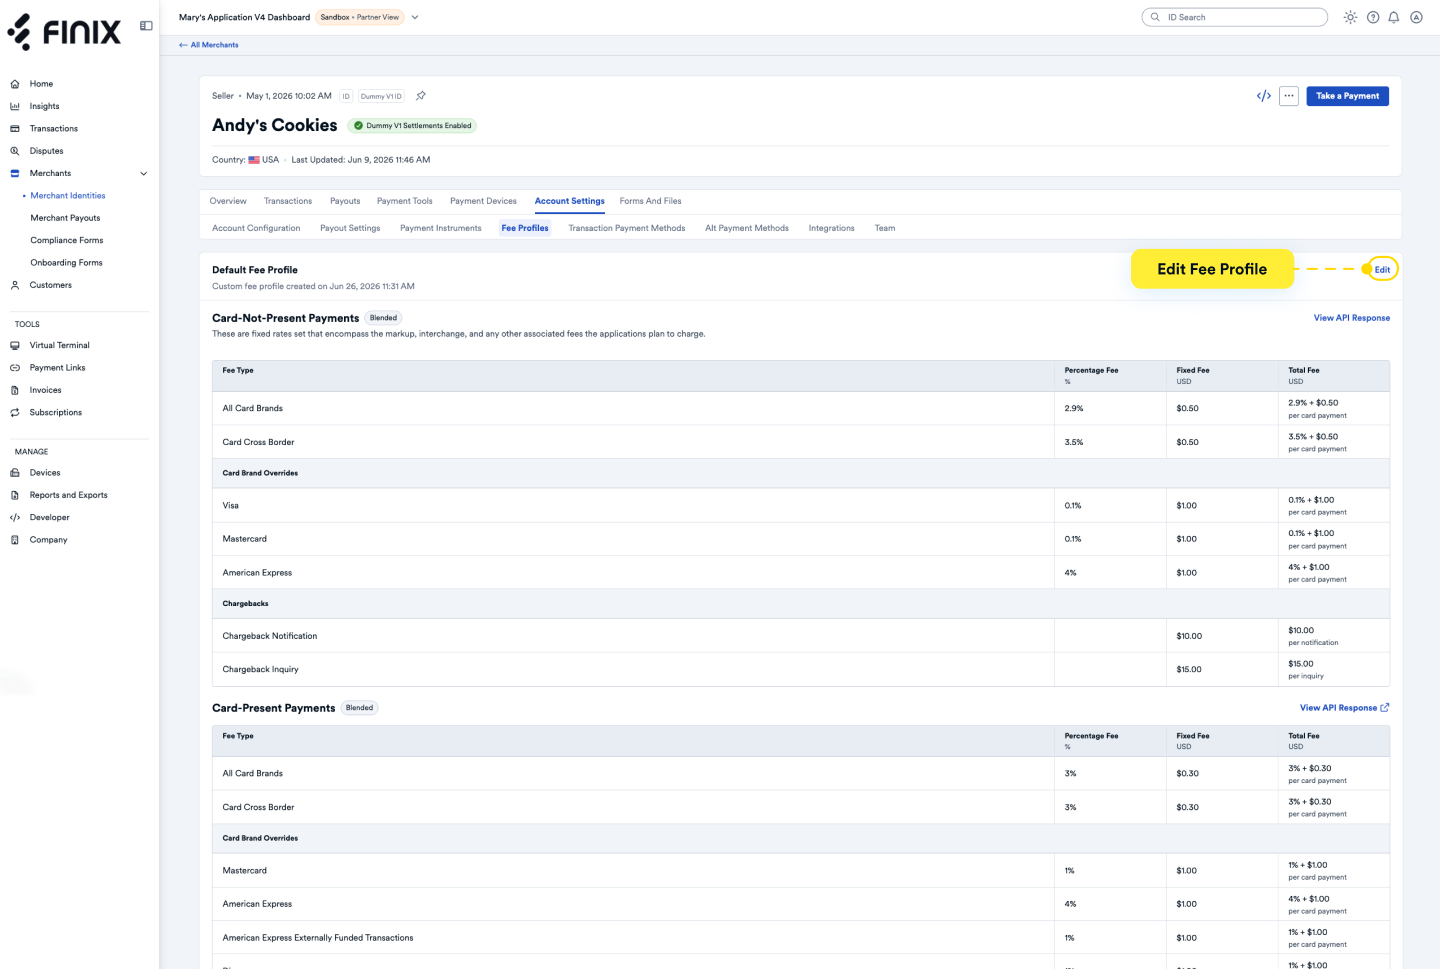Open notifications bell
1440x969 pixels.
coord(1394,17)
